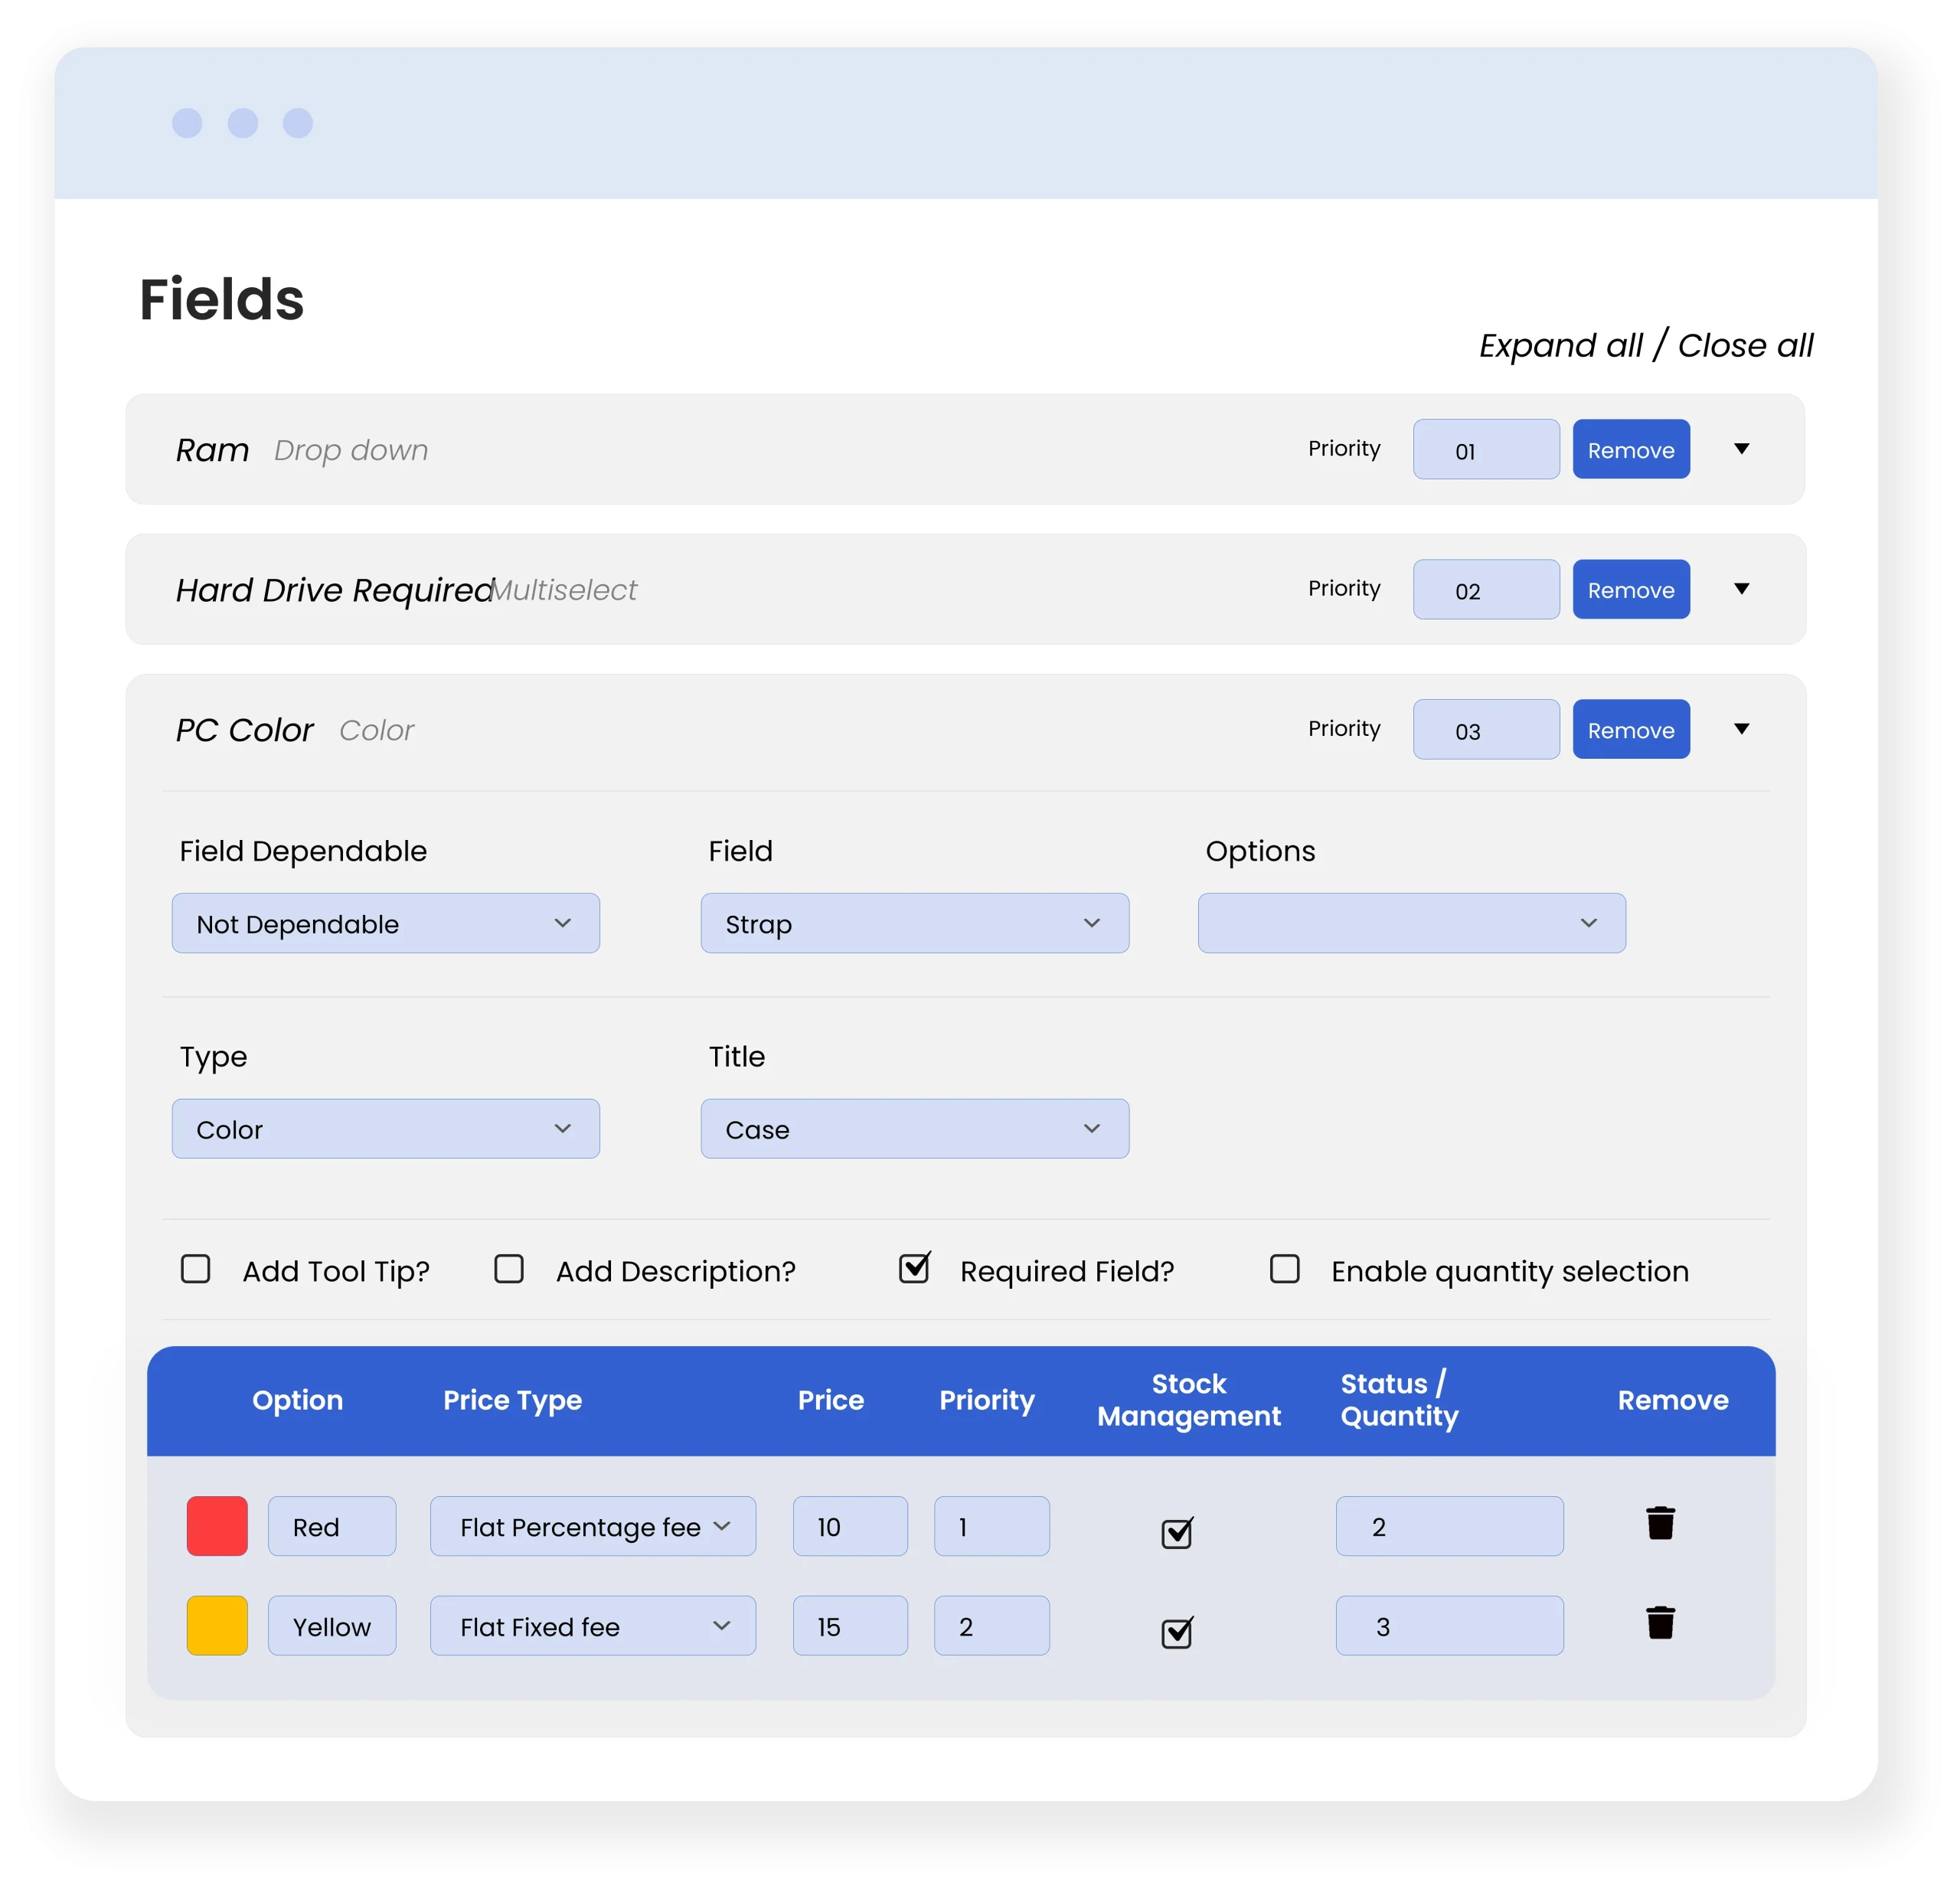
Task: Edit the Yellow option price field
Action: tap(850, 1626)
